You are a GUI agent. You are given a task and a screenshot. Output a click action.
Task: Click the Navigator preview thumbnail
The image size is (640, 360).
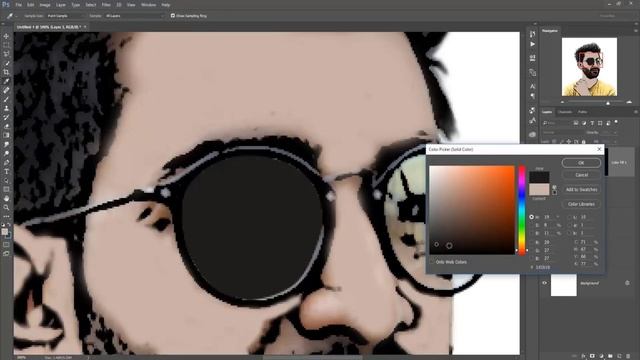589,67
